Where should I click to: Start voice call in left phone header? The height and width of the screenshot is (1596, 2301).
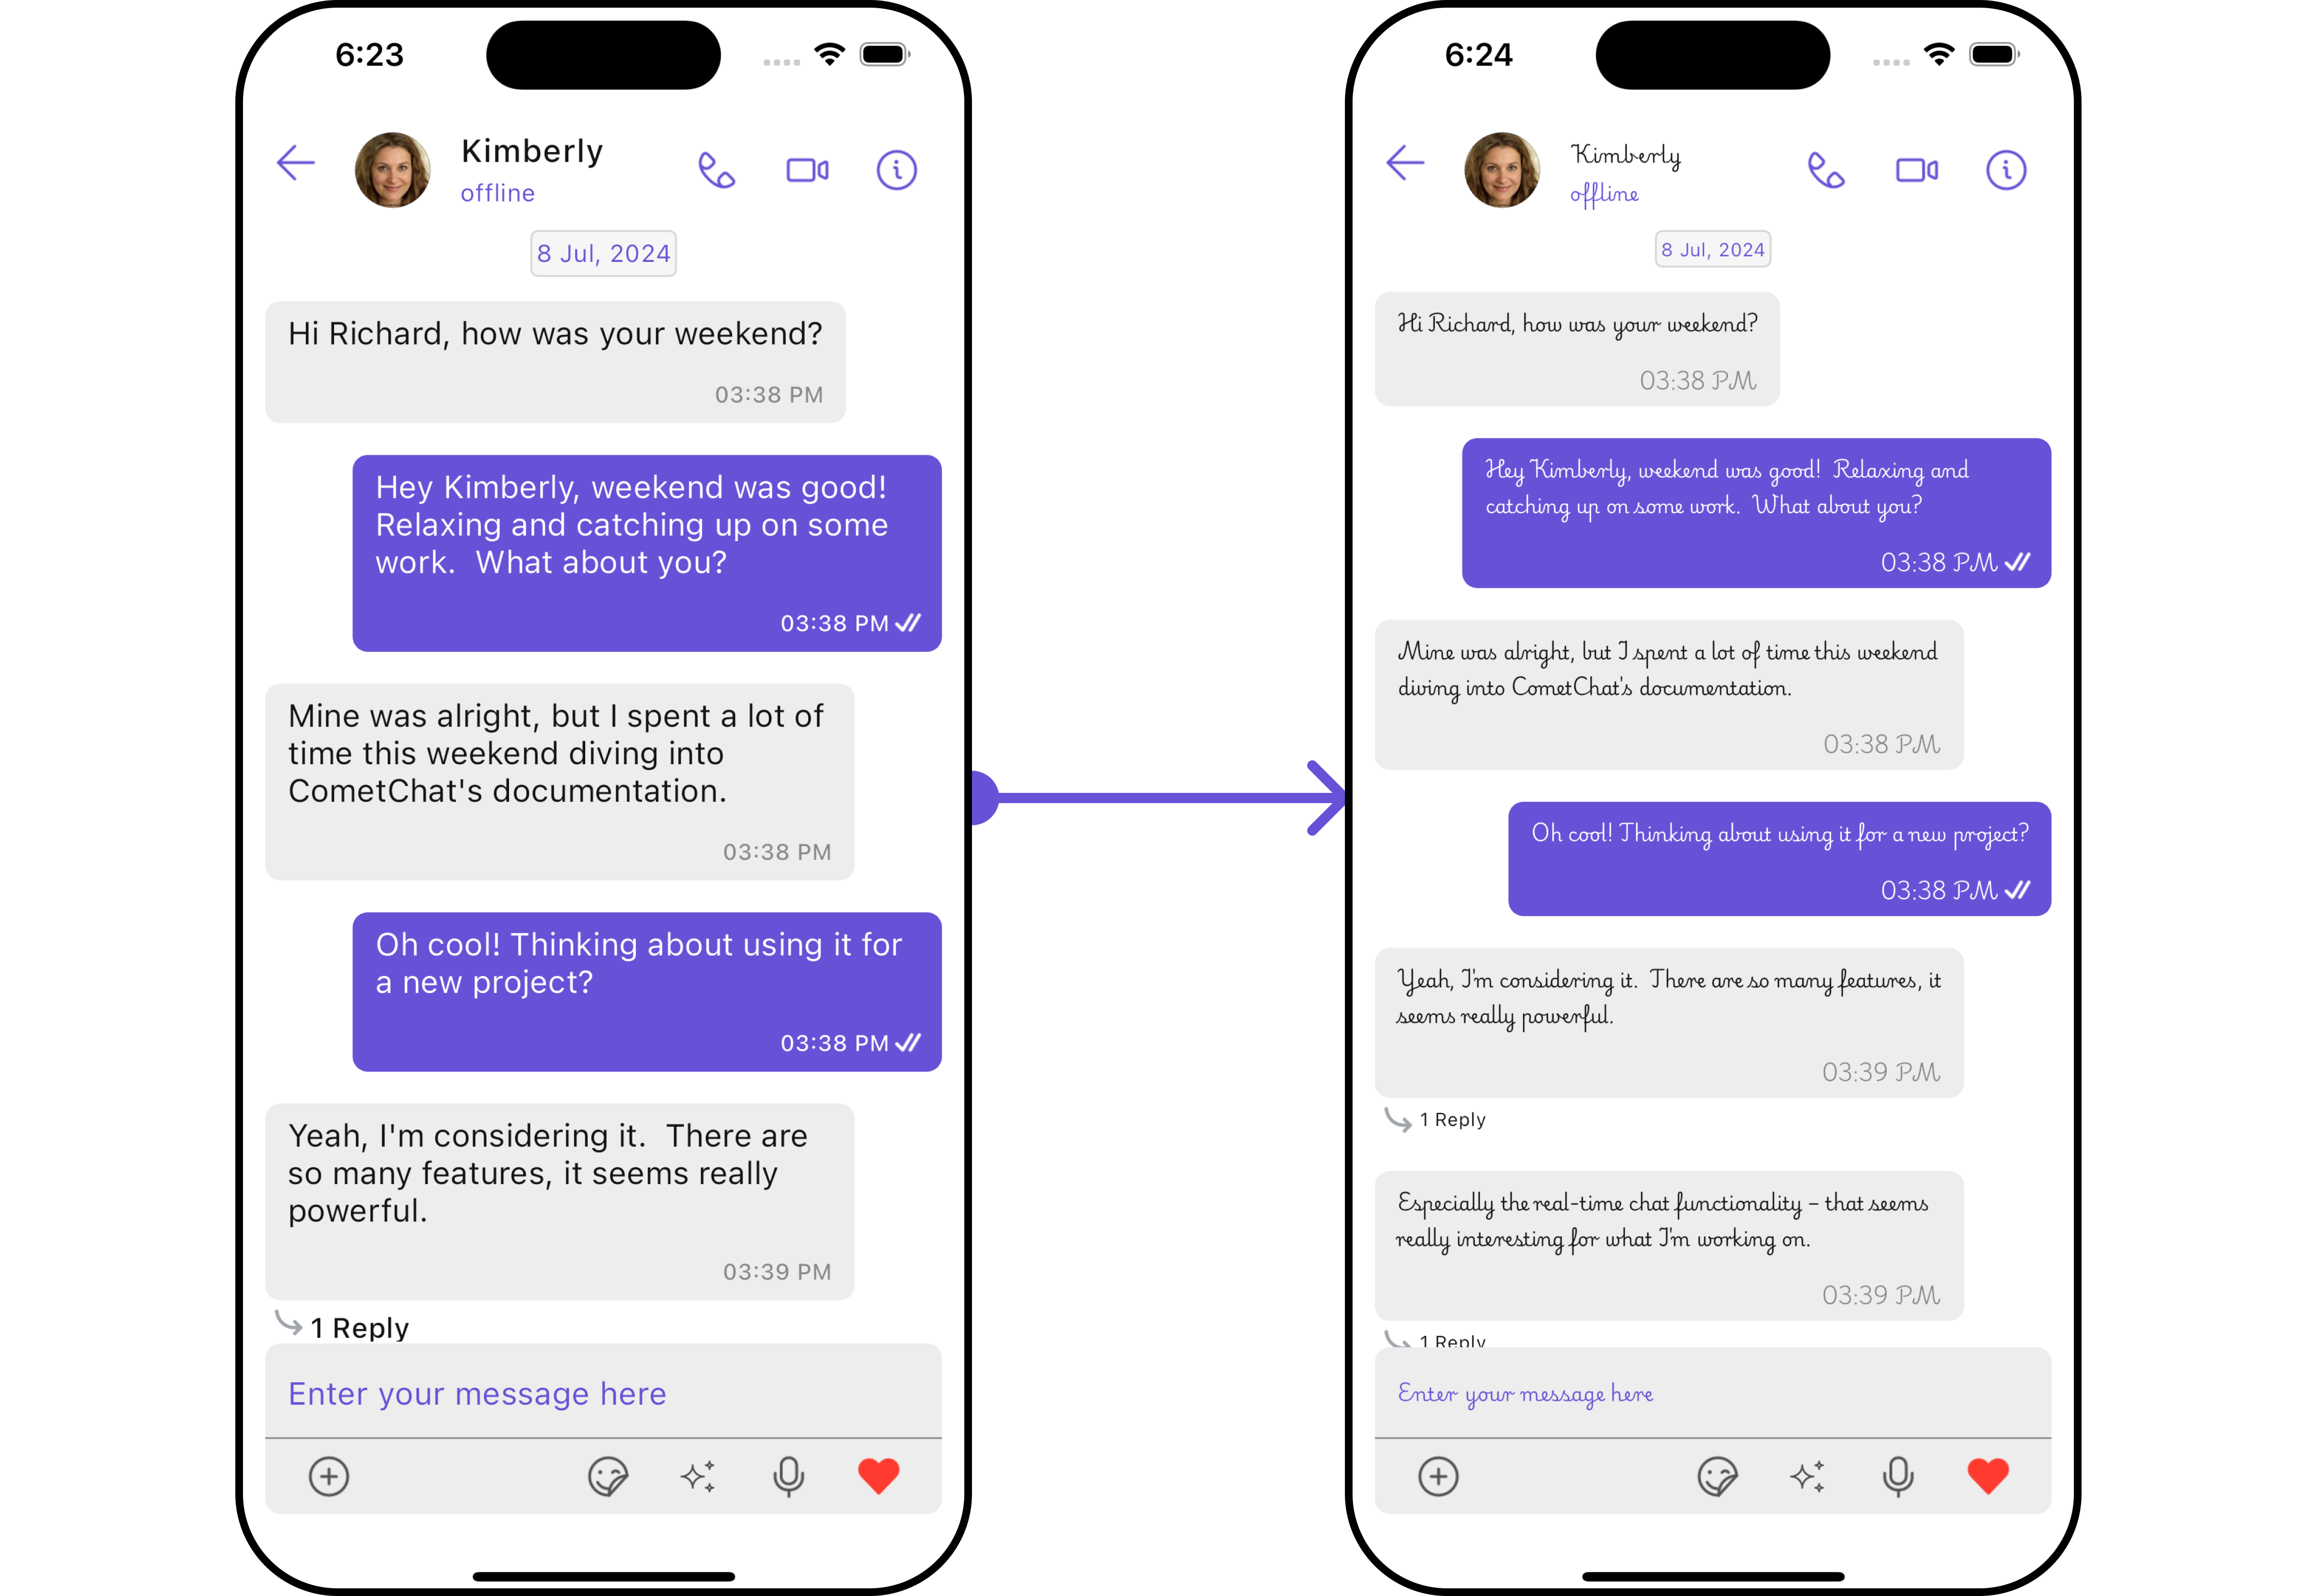(716, 170)
